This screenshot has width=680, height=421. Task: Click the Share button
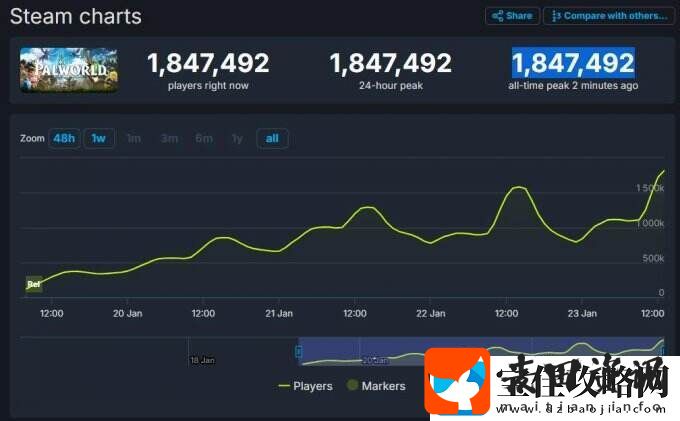click(512, 16)
